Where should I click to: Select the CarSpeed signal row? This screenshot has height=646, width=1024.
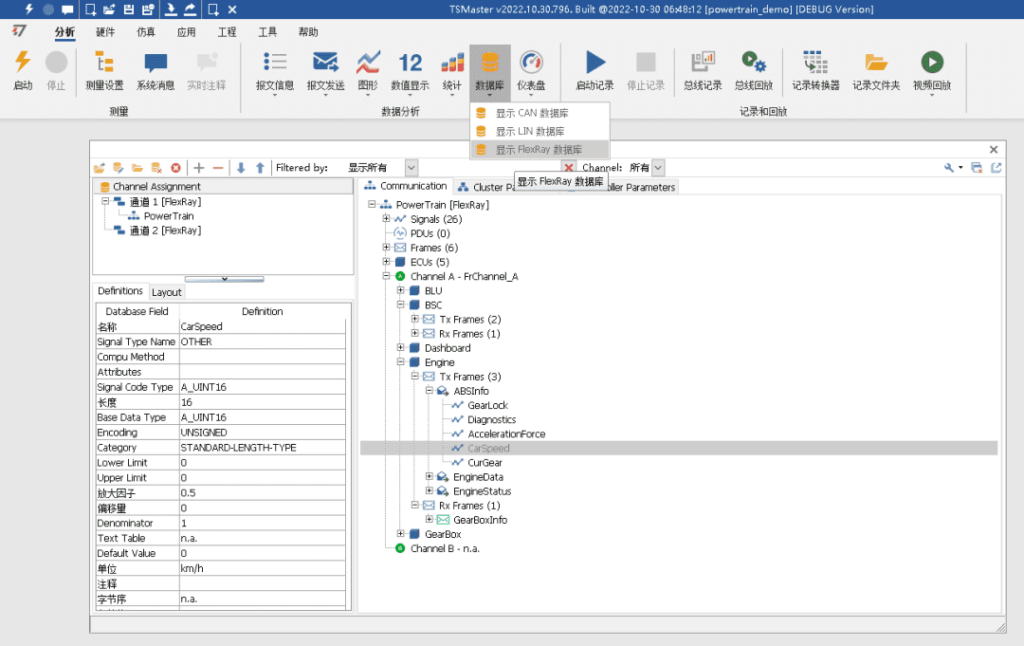[x=679, y=448]
